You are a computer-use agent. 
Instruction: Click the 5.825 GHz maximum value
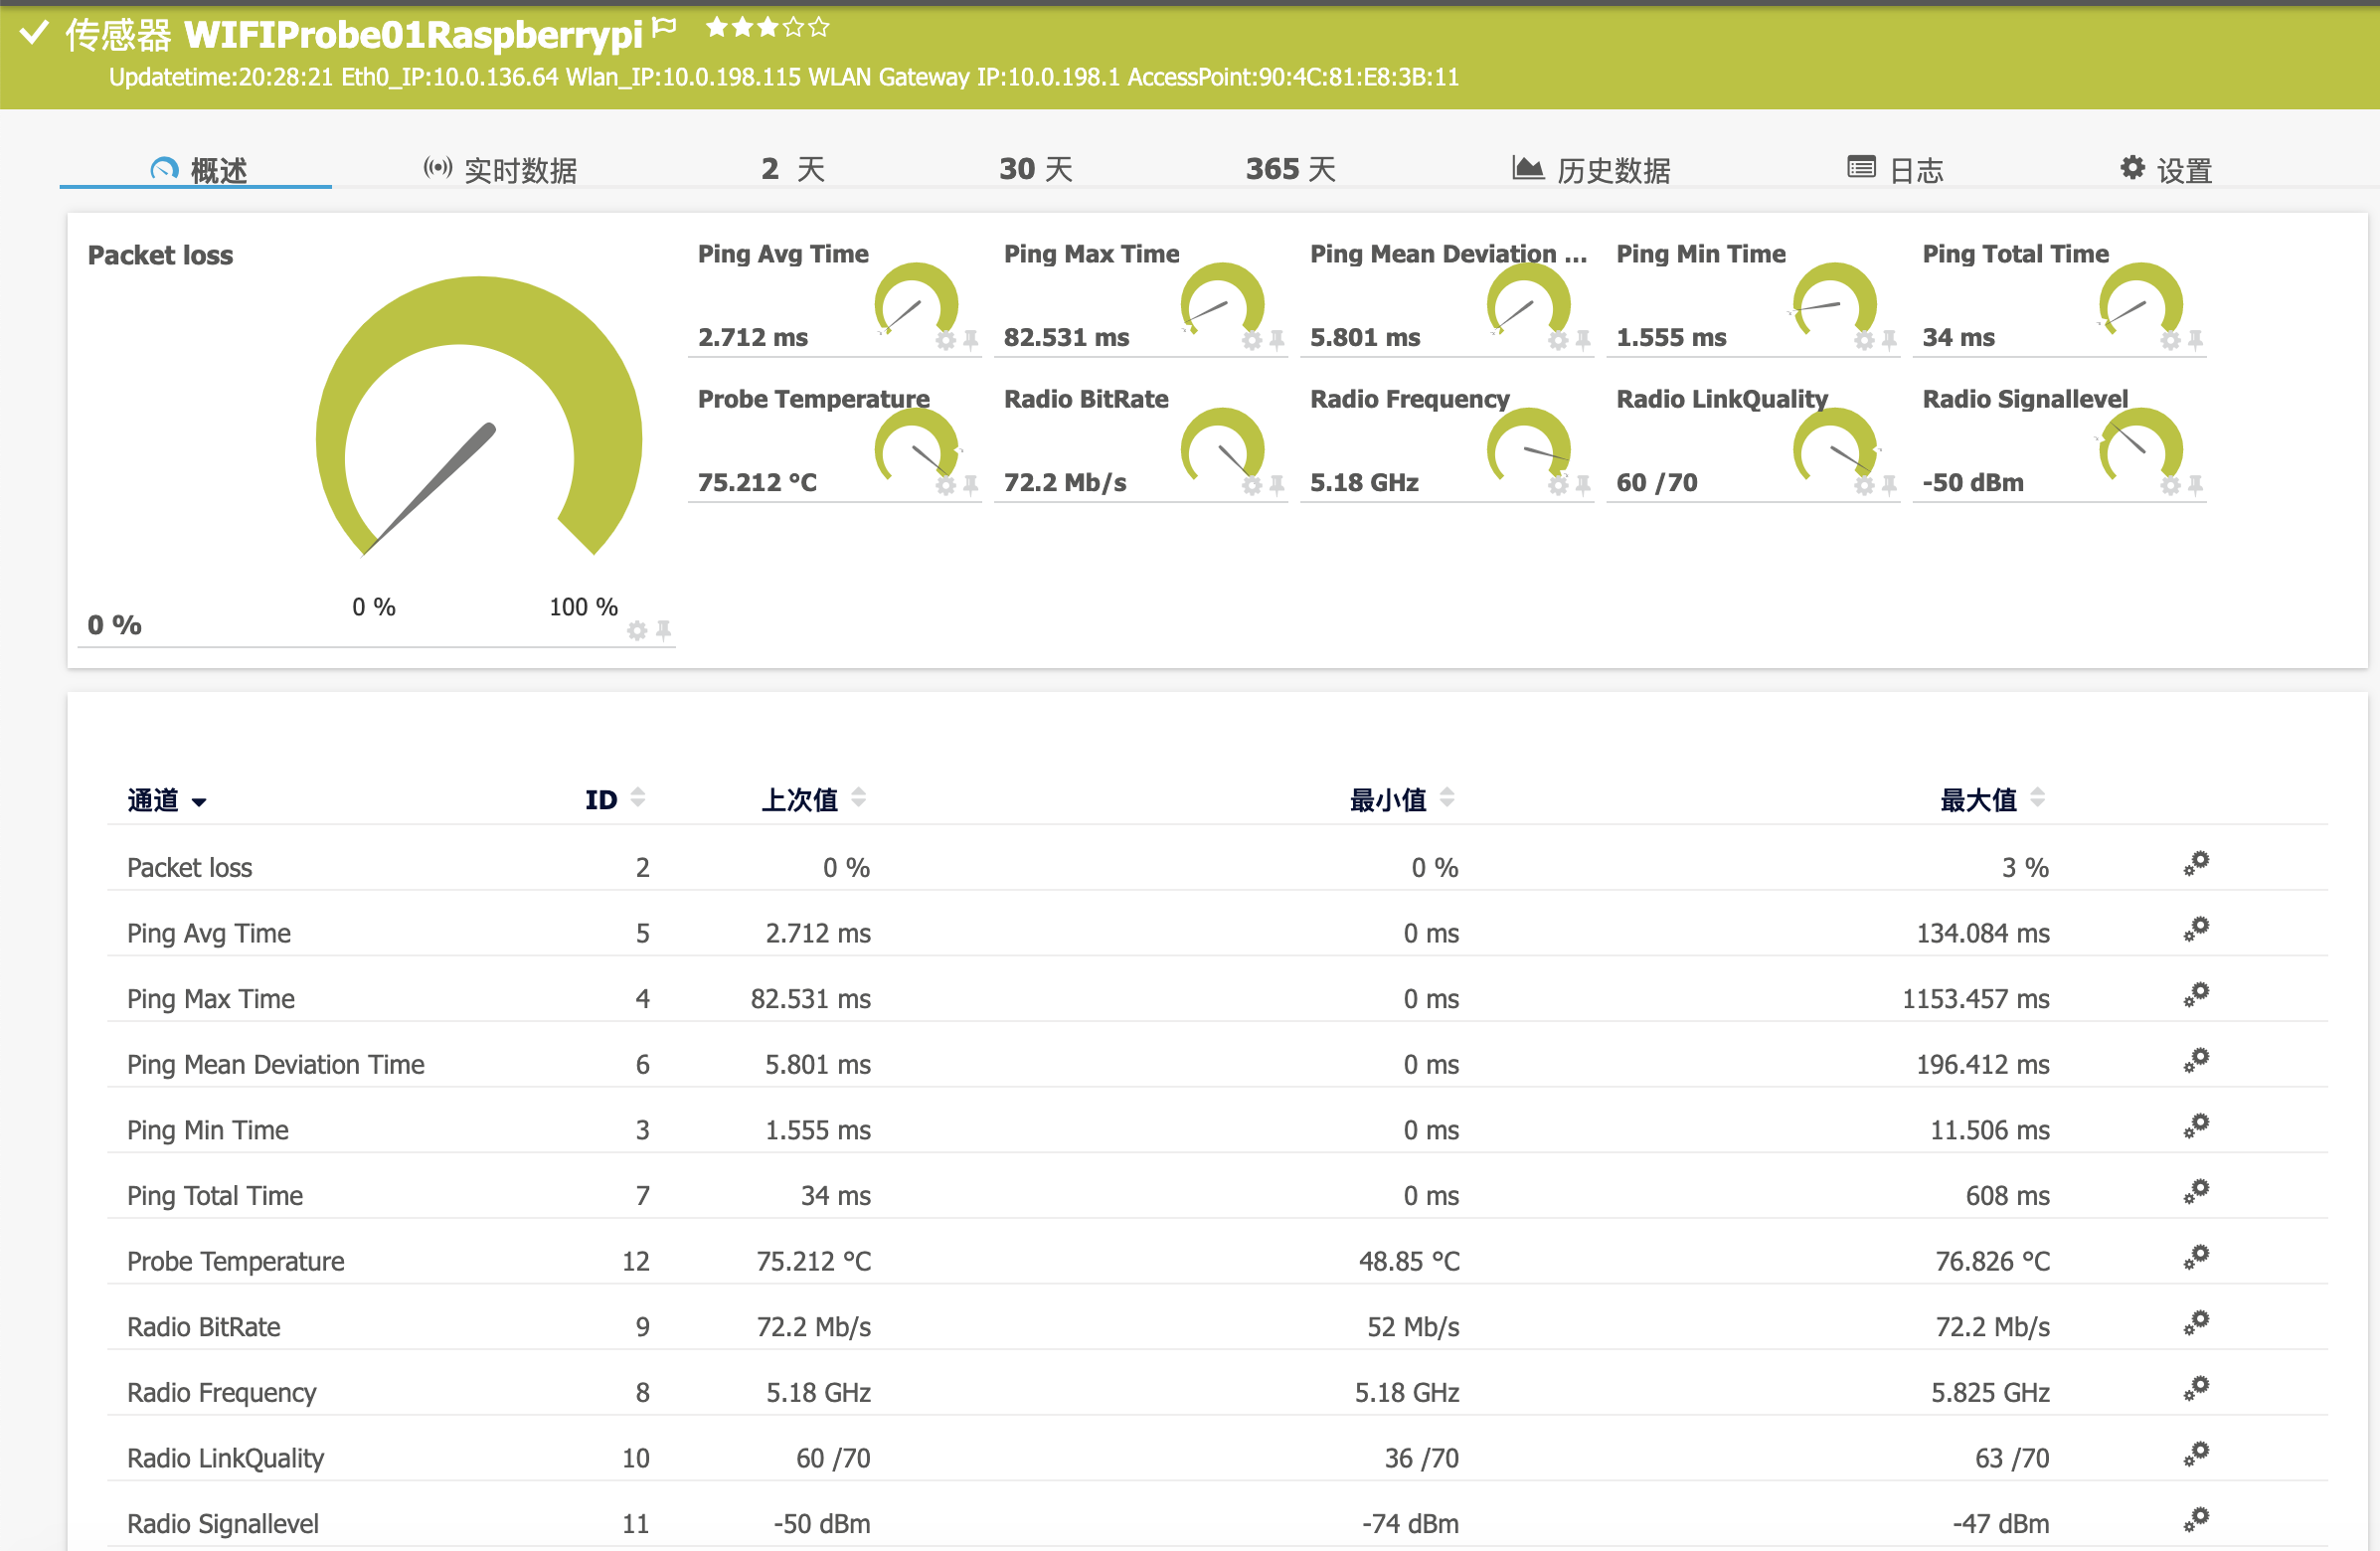coord(1990,1392)
